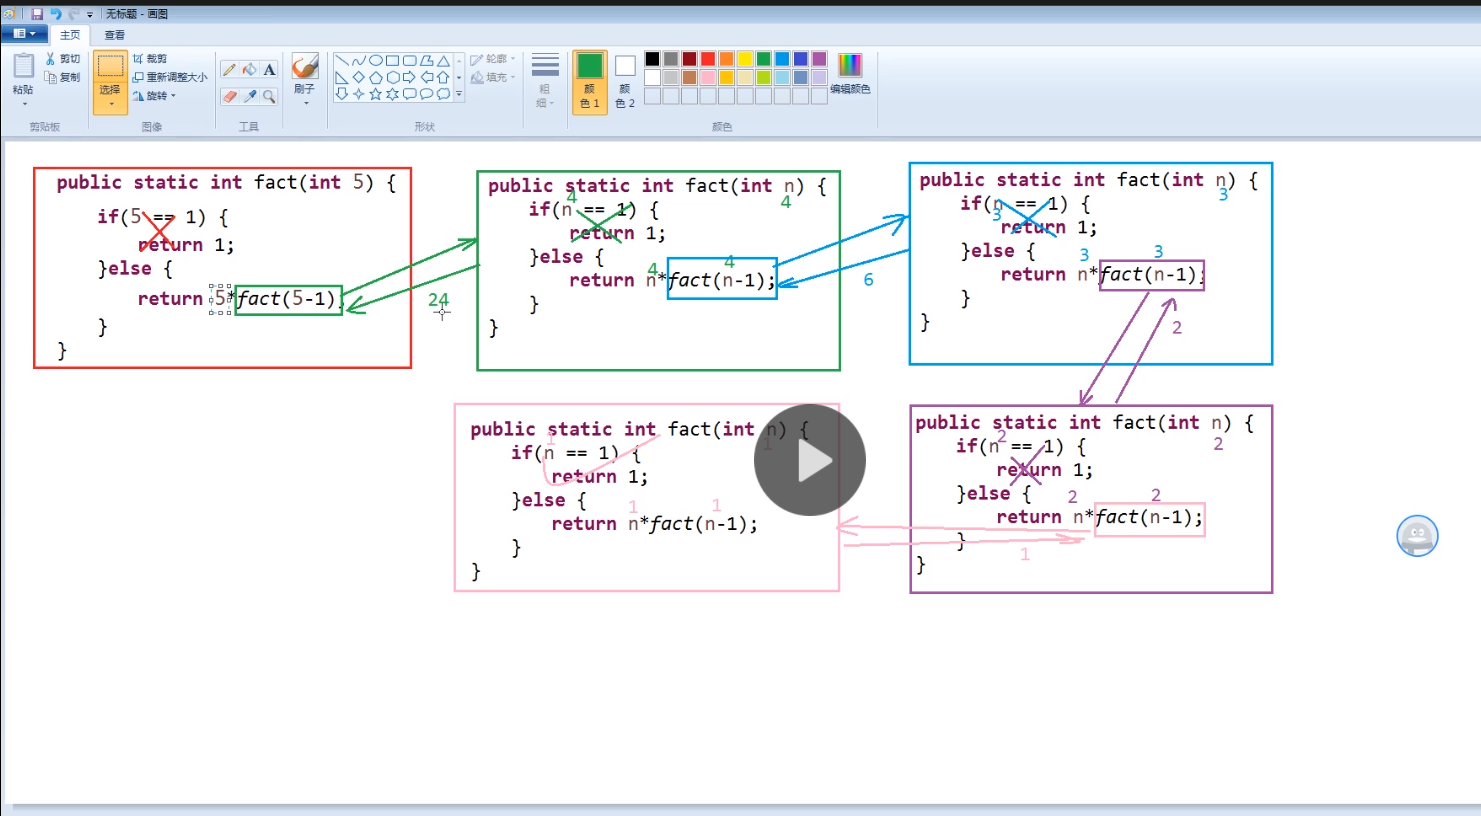Pick the purple color swatch

click(x=819, y=59)
